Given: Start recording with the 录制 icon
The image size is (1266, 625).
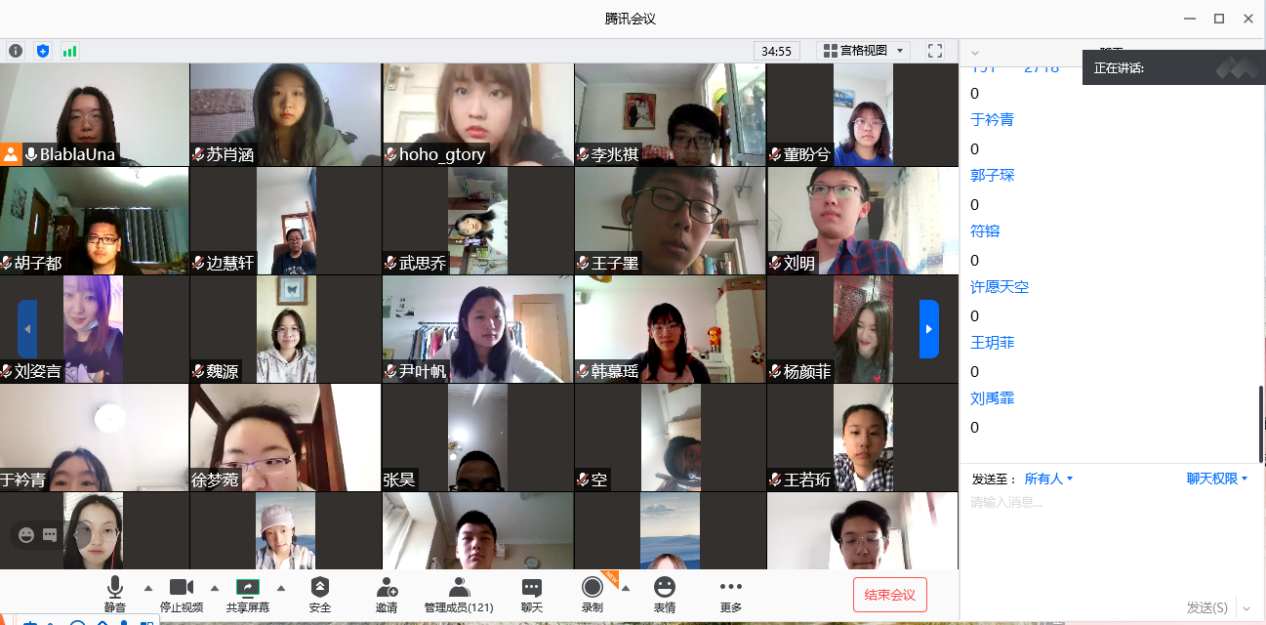Looking at the screenshot, I should pos(592,590).
